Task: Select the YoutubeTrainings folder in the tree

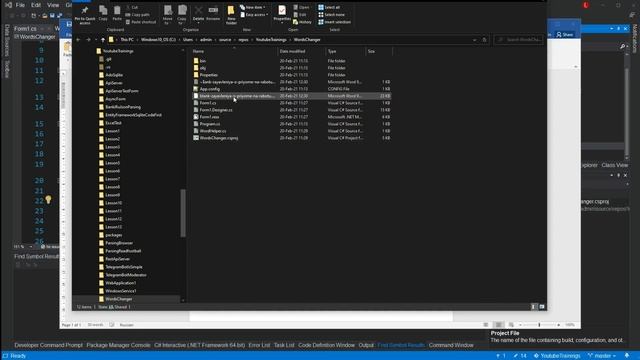Action: [x=115, y=51]
